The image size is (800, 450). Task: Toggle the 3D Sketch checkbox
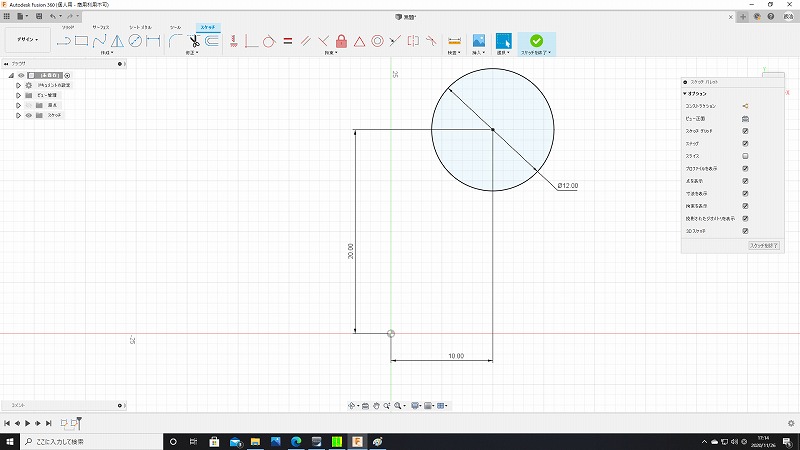[x=746, y=231]
